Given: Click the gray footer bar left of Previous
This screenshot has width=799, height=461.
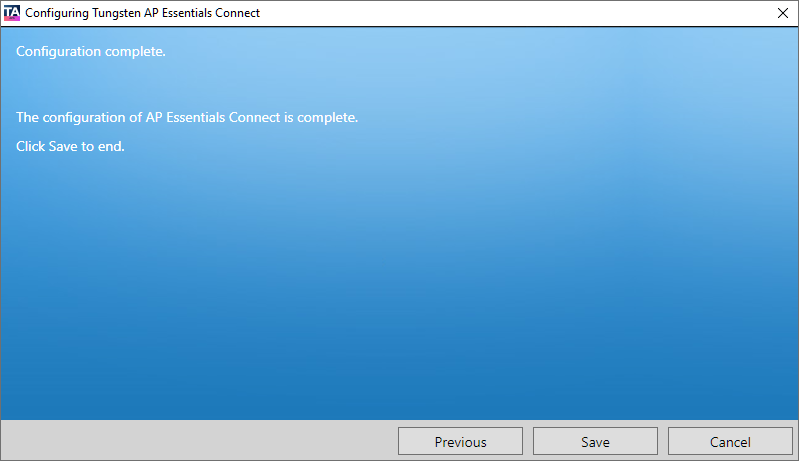Looking at the screenshot, I should point(199,441).
